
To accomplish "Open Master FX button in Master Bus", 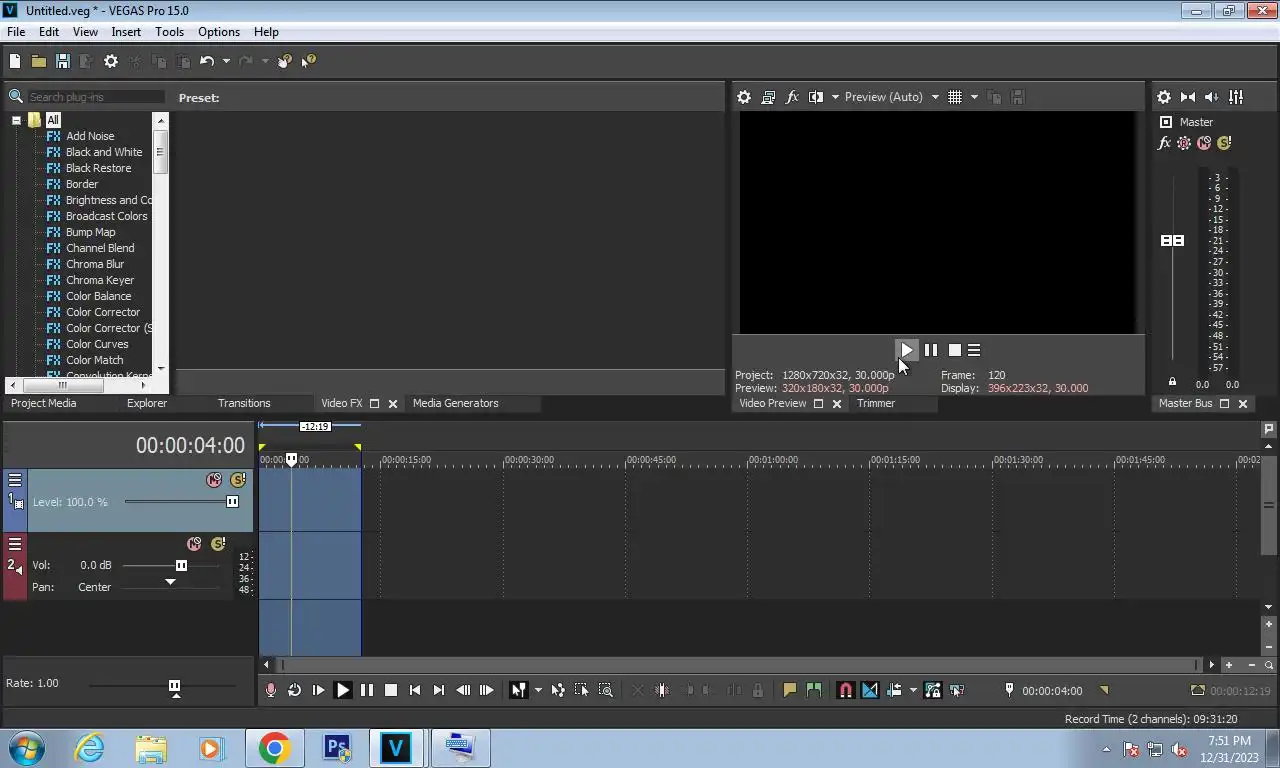I will (1164, 143).
